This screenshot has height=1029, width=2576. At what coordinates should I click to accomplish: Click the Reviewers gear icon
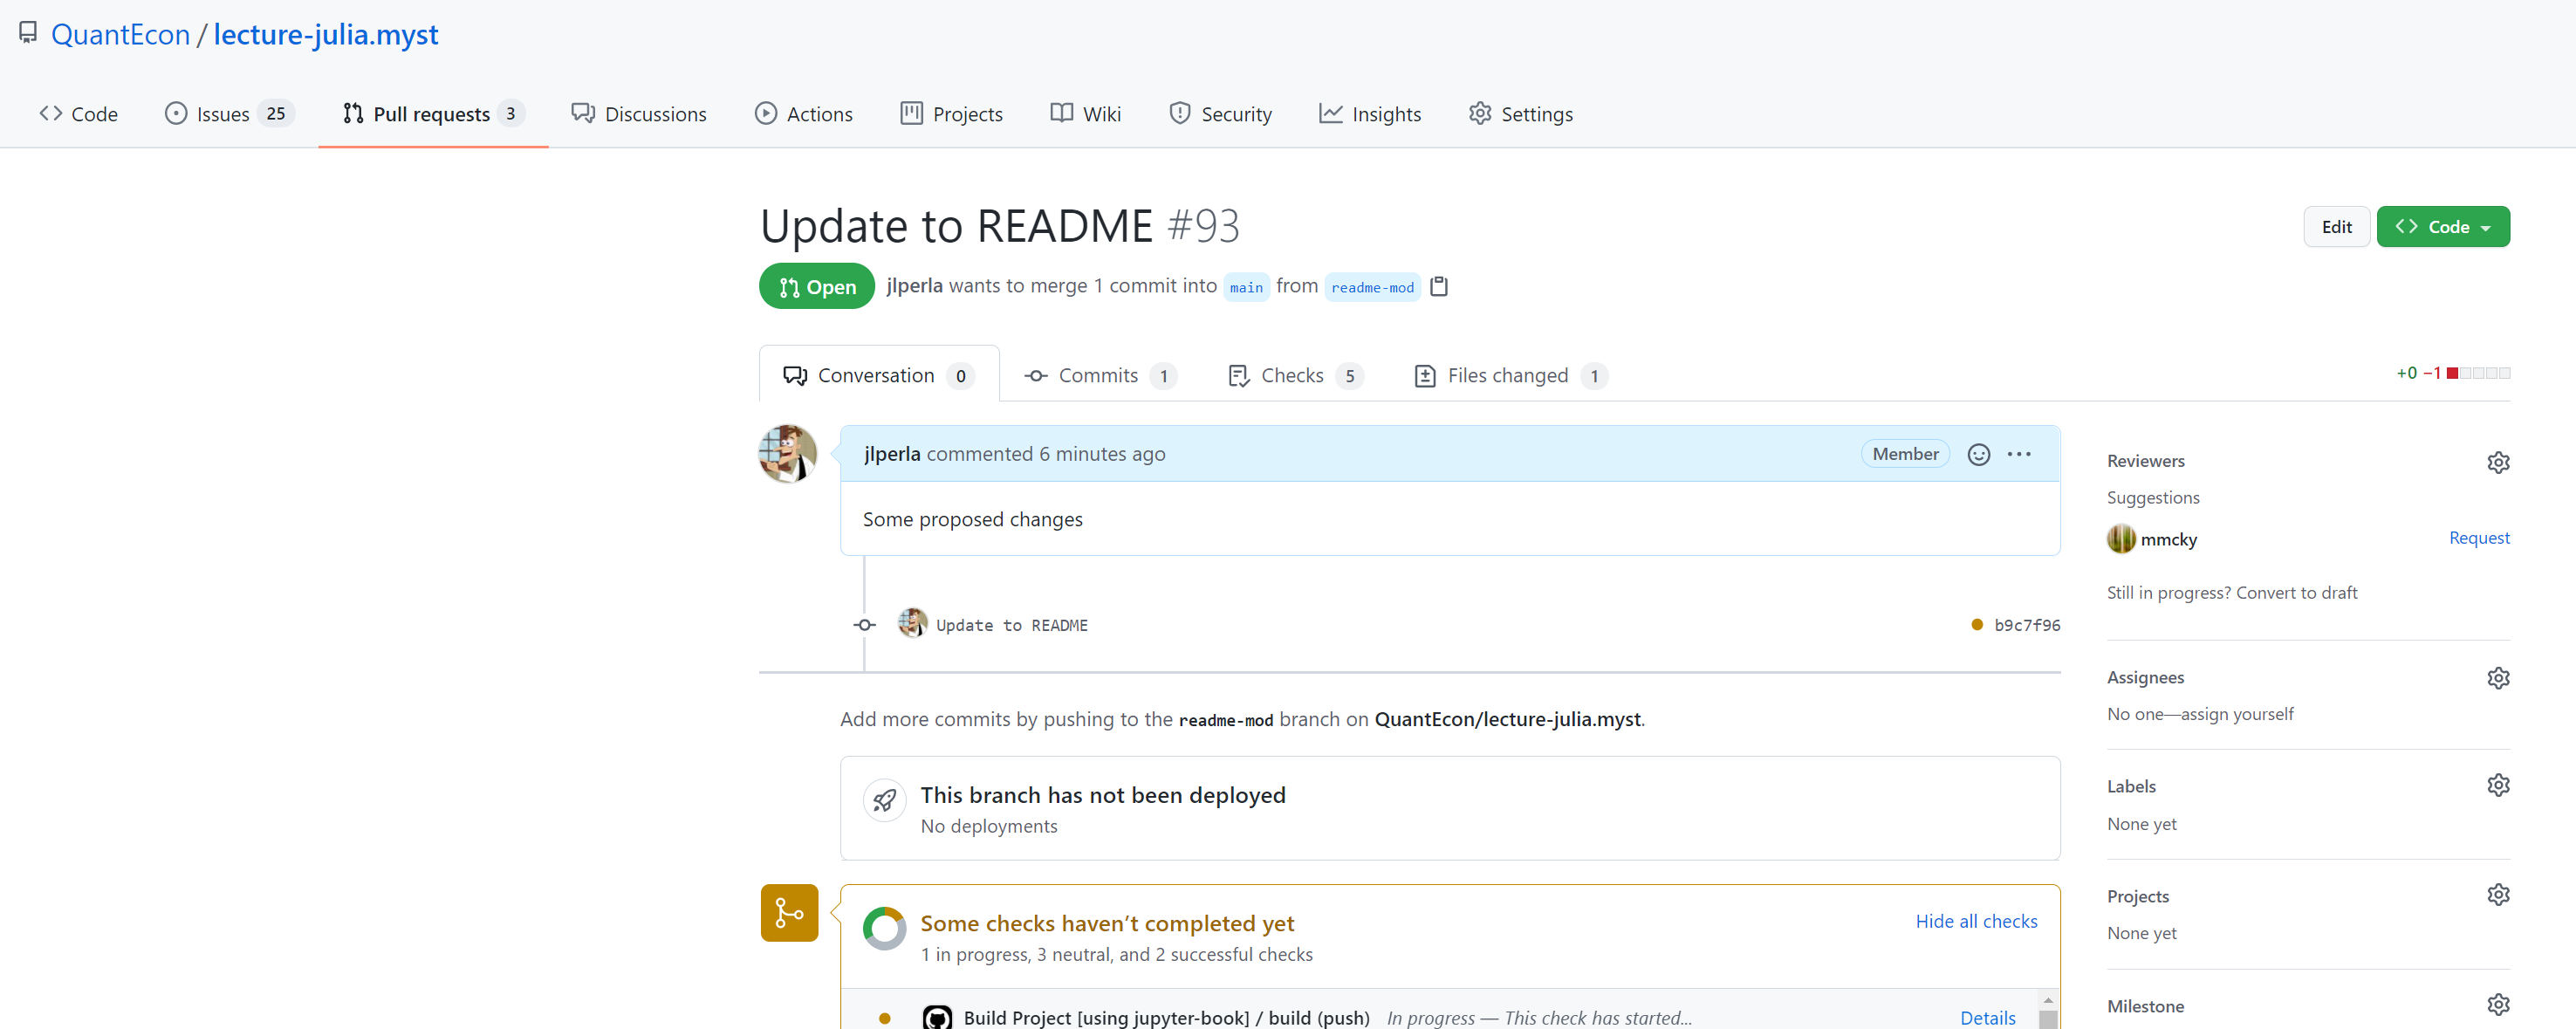pos(2497,462)
